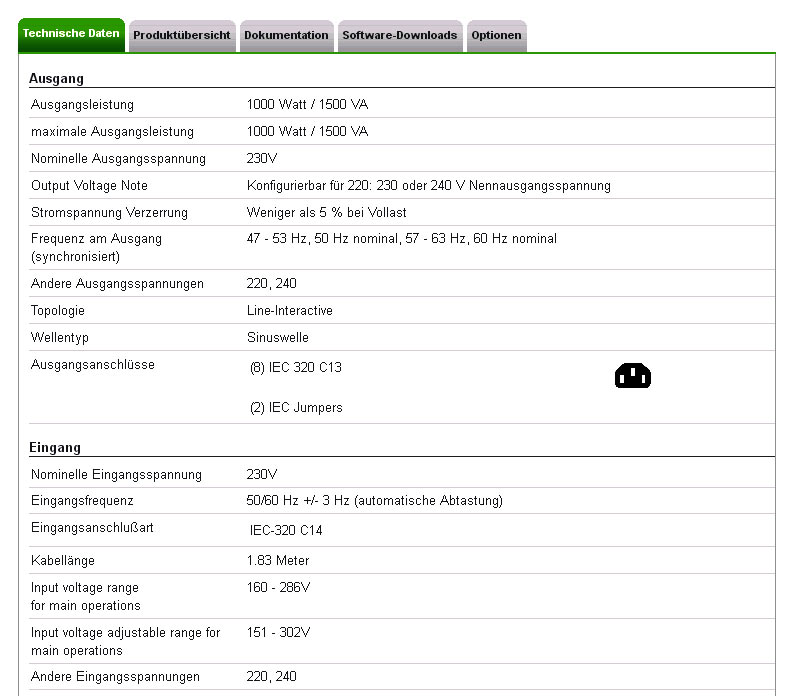Open the Dokumentation tab
The height and width of the screenshot is (696, 788).
click(286, 35)
